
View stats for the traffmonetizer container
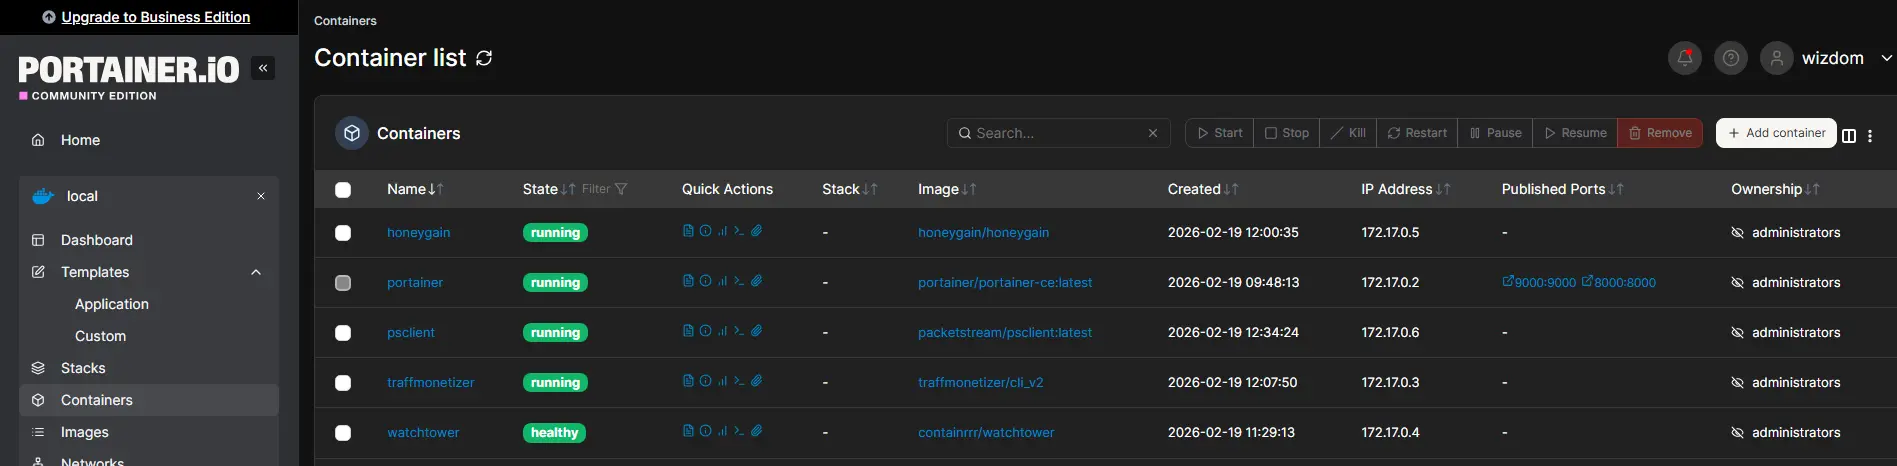(722, 381)
